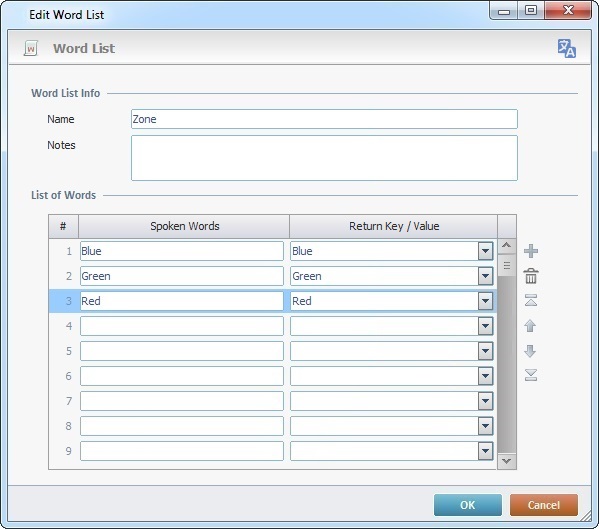Click the Cancel button

tap(544, 505)
